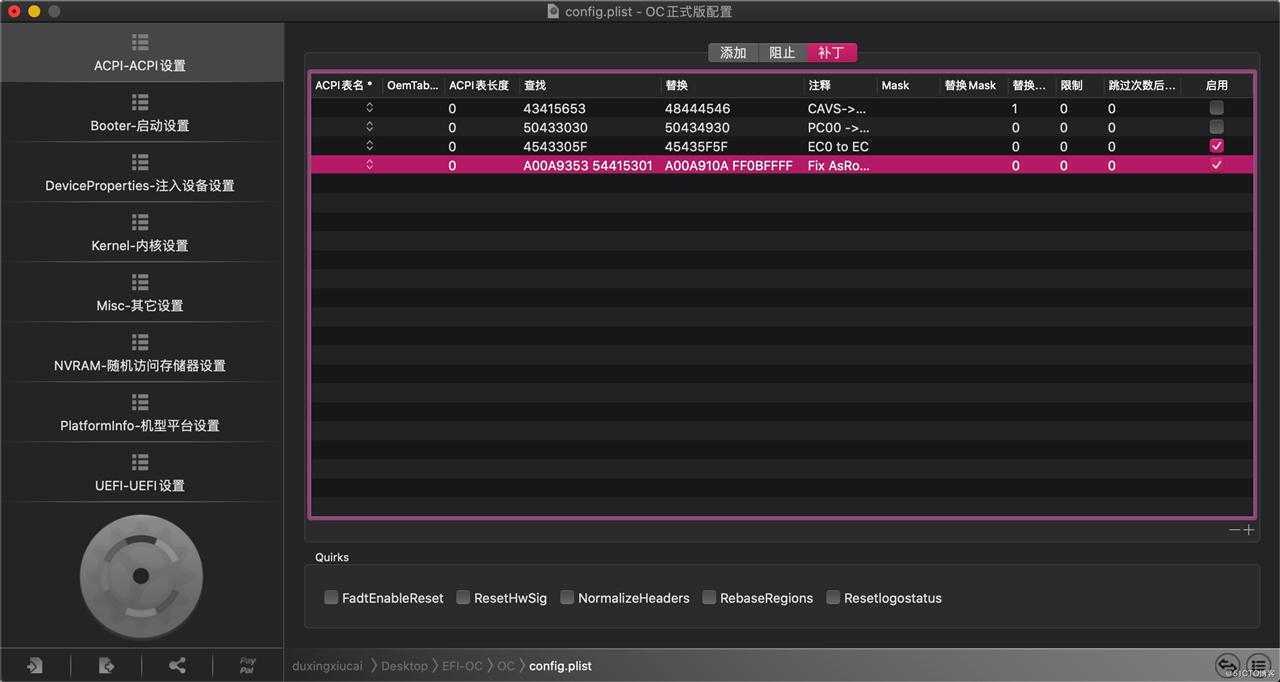Screen dimensions: 1280x682
Task: Open ACPI table name stepper in Fix AsRo row
Action: pyautogui.click(x=369, y=164)
